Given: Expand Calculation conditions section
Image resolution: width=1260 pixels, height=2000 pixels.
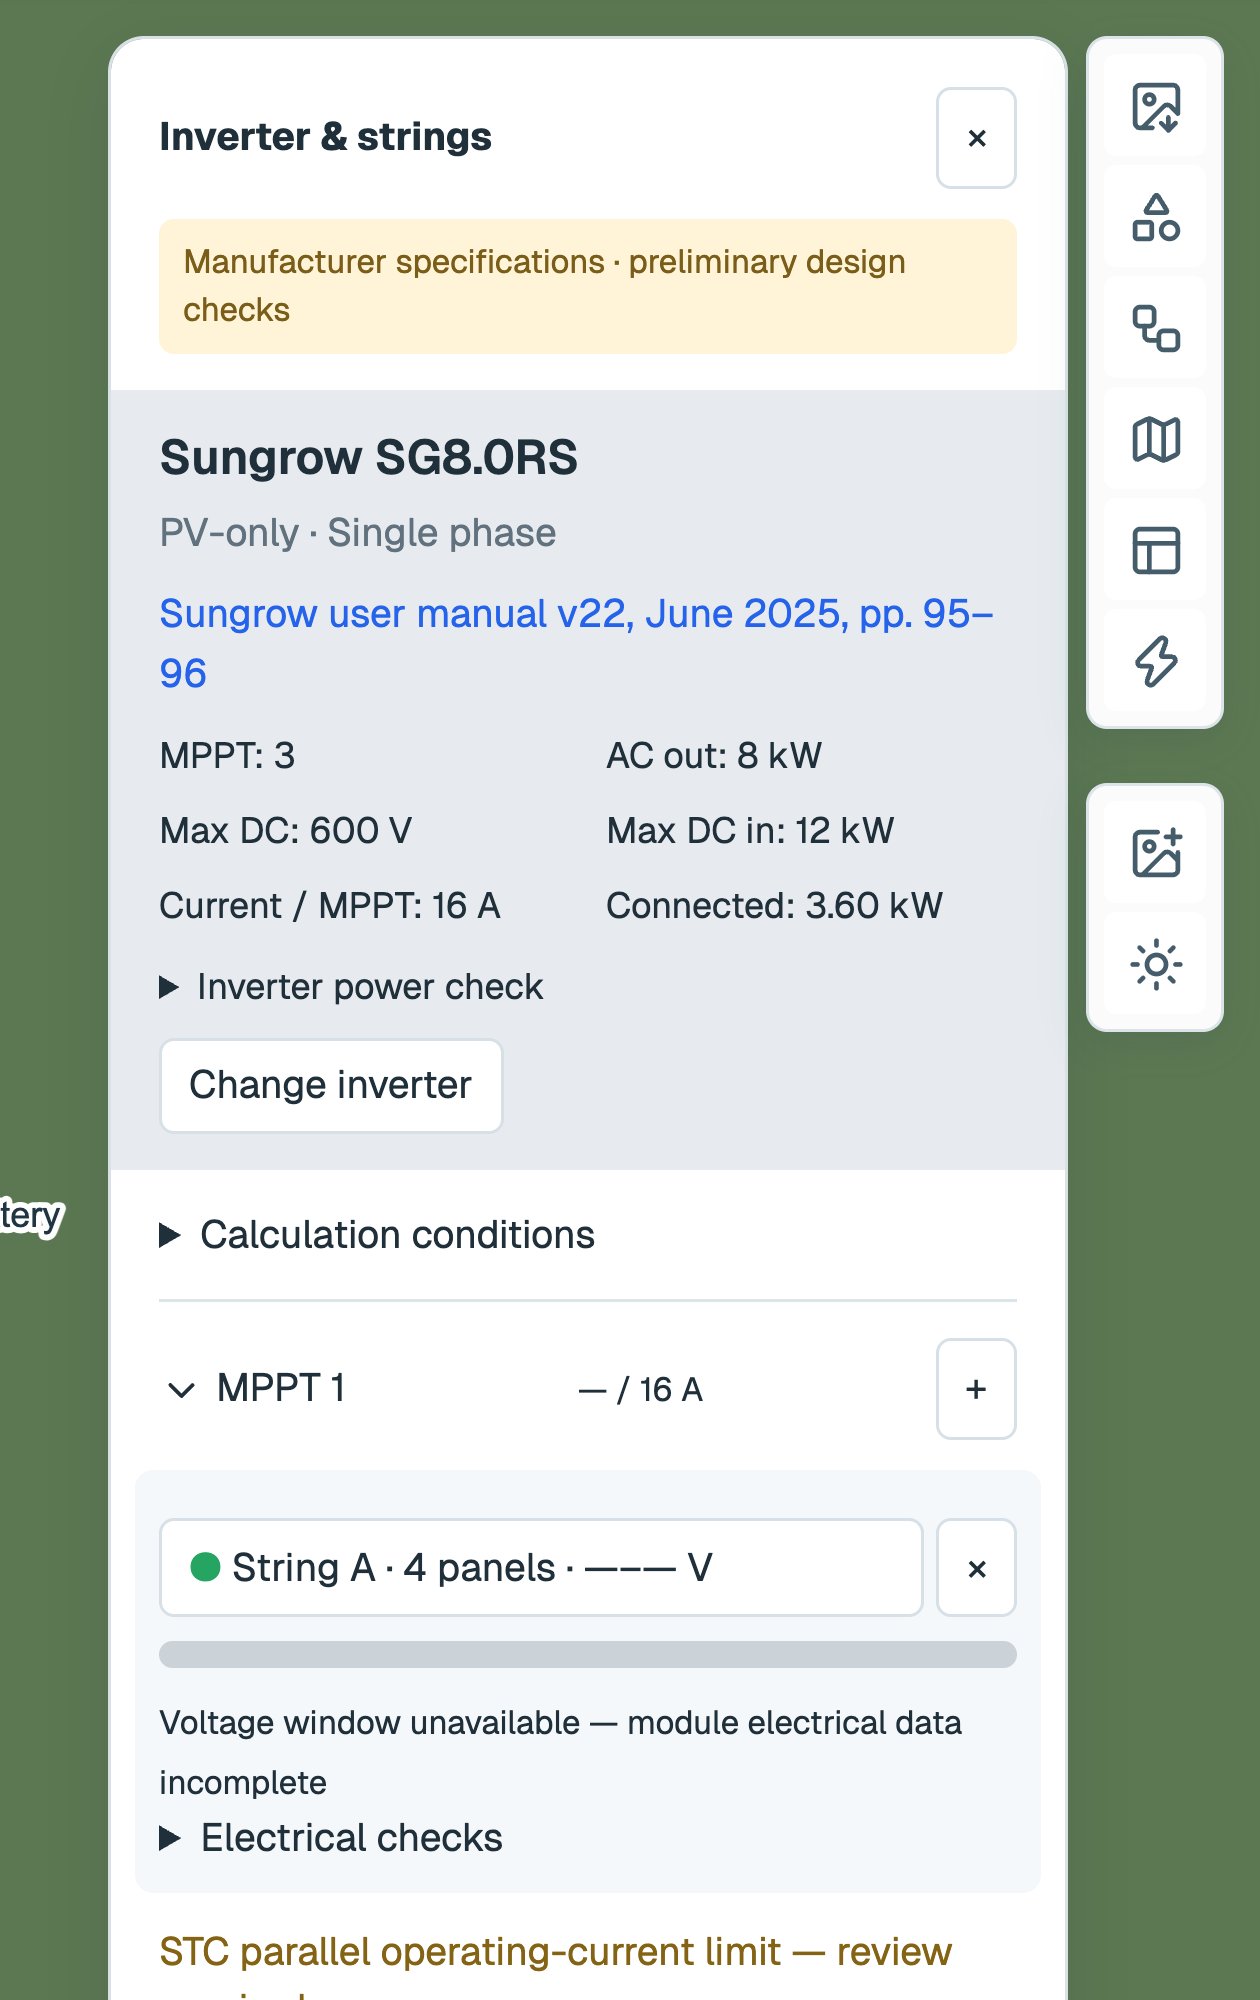Looking at the screenshot, I should tap(377, 1235).
